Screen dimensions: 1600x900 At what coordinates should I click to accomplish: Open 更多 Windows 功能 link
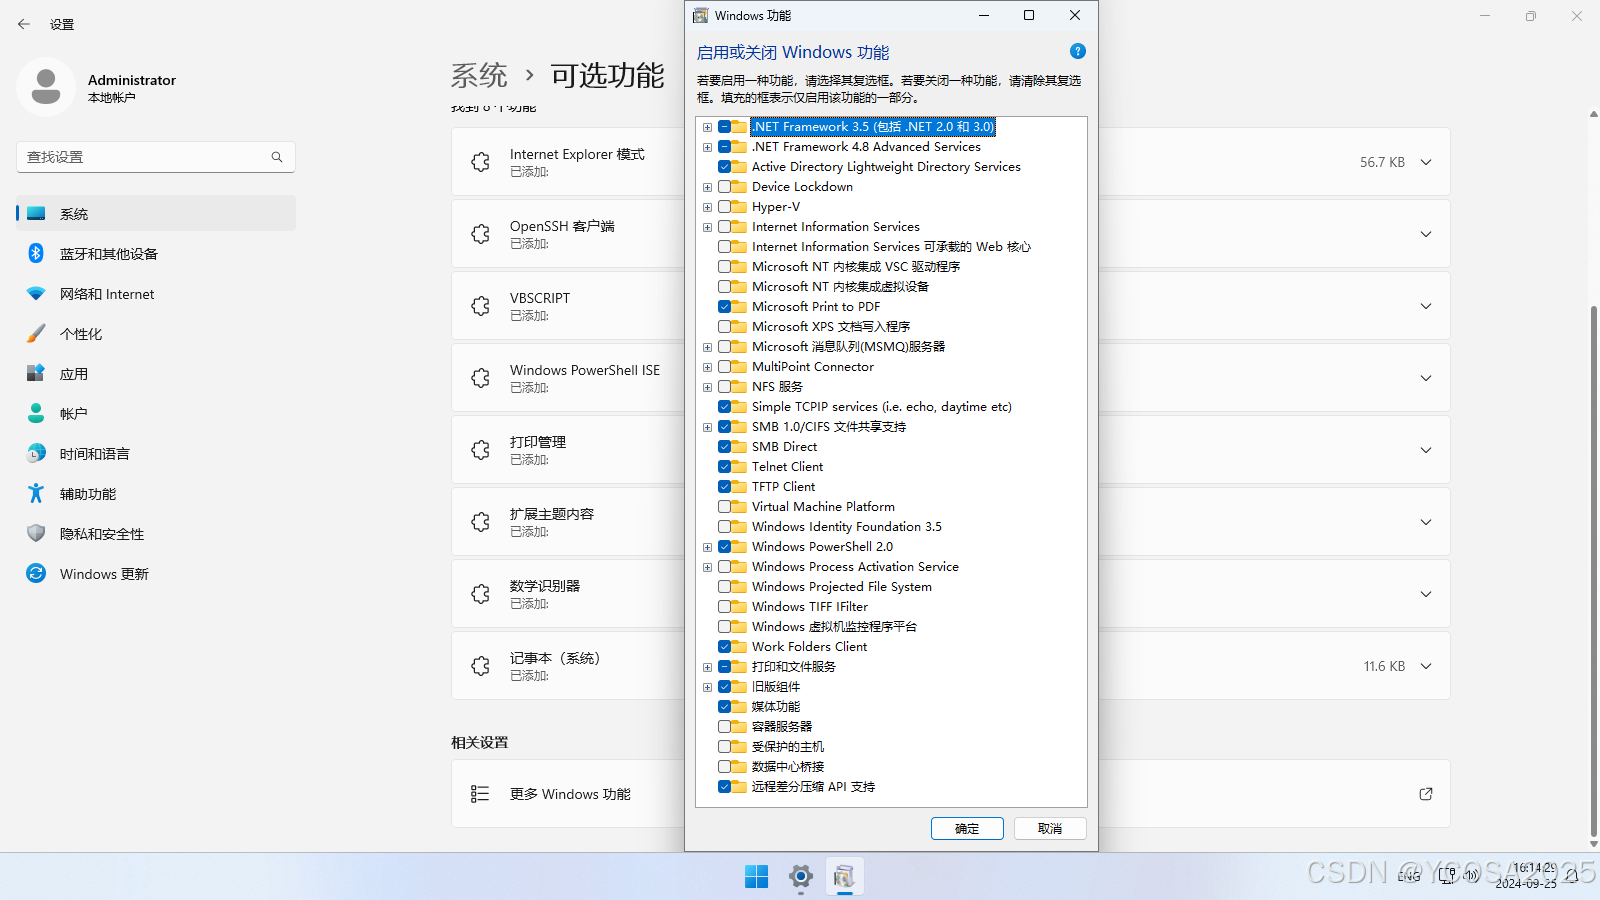pyautogui.click(x=950, y=794)
